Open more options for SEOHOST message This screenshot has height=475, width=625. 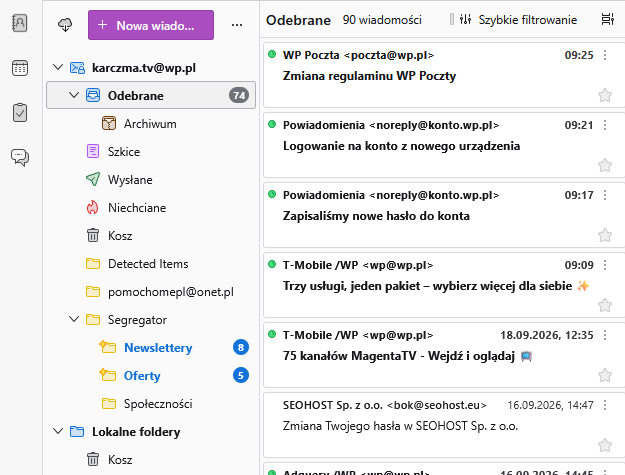605,405
